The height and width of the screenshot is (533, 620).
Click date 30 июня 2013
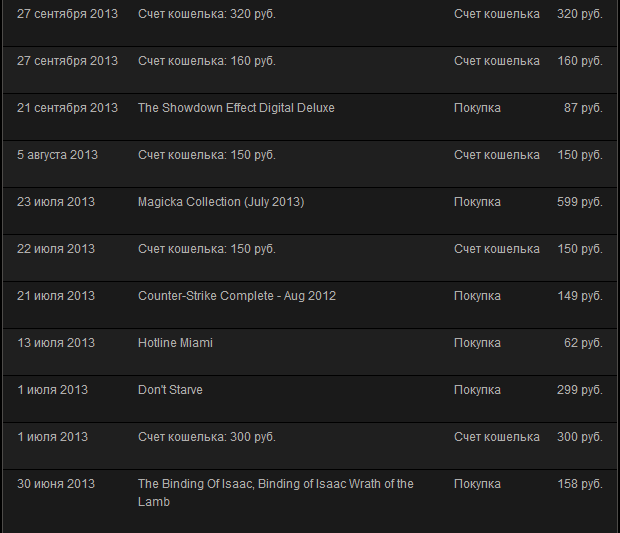[x=56, y=484]
